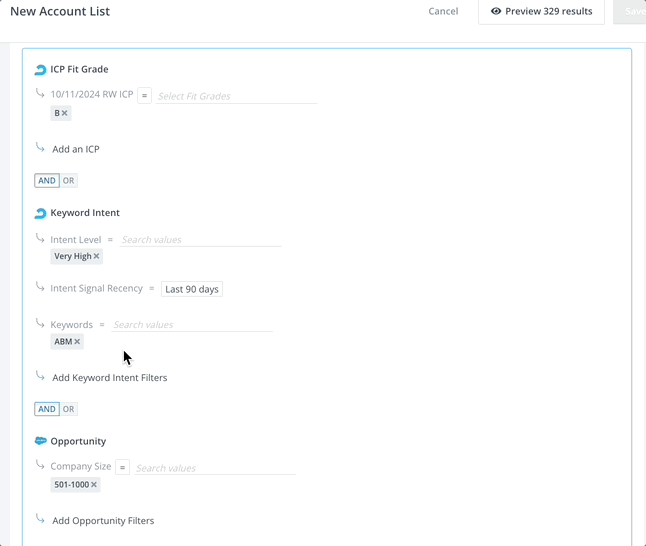Open the Last 90 days recency dropdown

[191, 289]
